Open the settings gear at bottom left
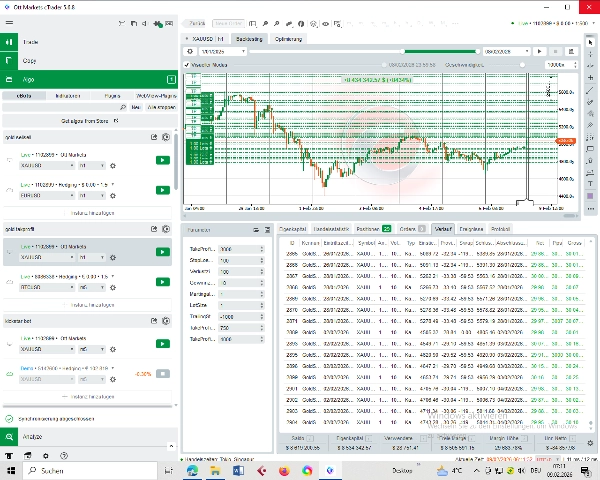Screen dimensions: 600x480 [46, 456]
